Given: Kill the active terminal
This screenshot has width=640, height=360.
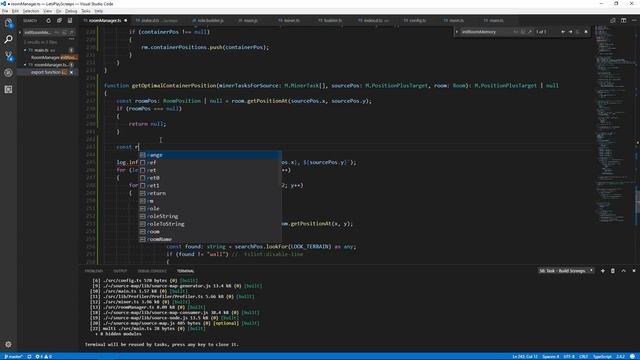Looking at the screenshot, I should coord(613,271).
